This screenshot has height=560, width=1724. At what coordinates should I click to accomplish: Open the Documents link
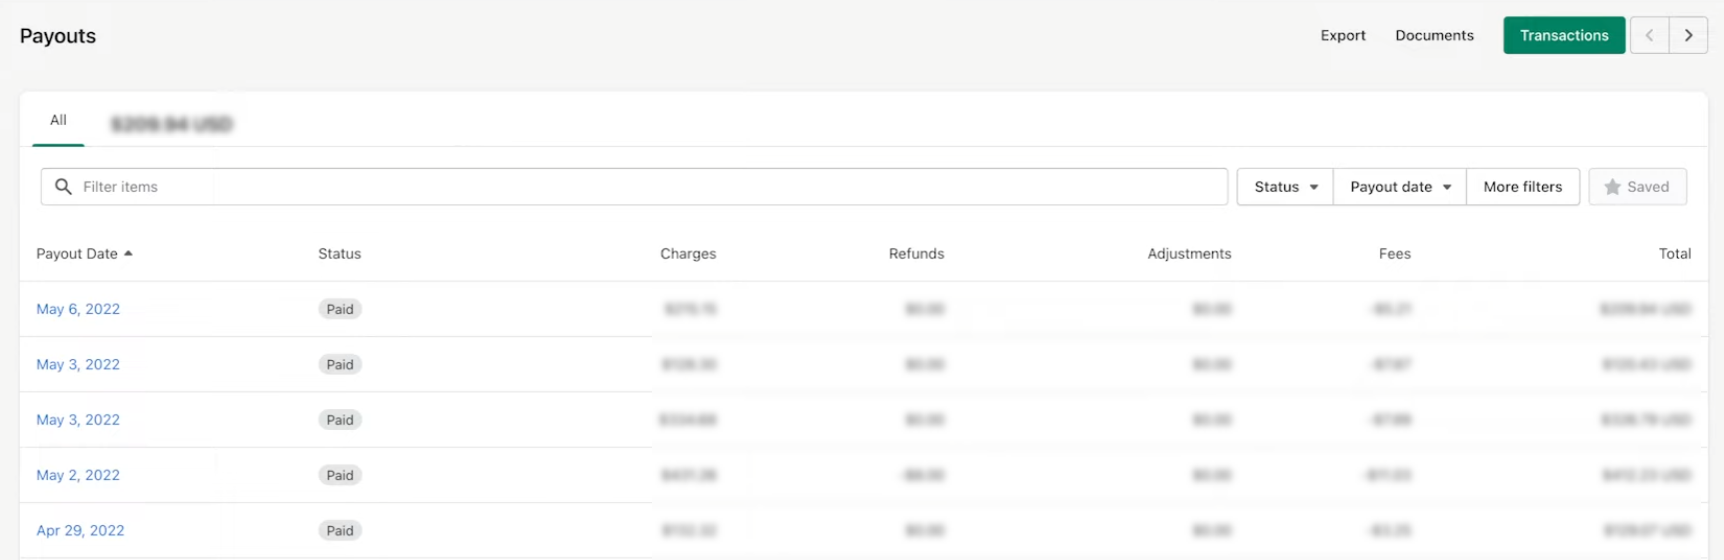coord(1434,35)
